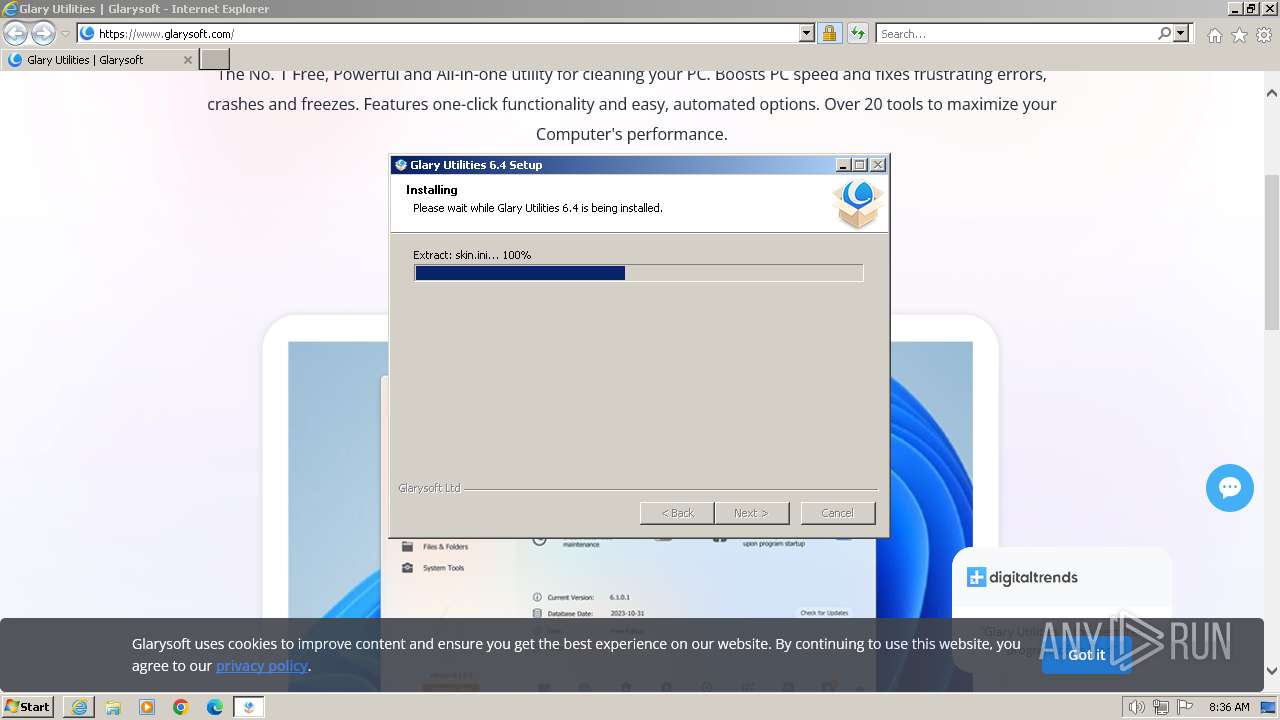Minimize the Glary Utilities Setup dialog
Screen dimensions: 1280x720
click(843, 165)
